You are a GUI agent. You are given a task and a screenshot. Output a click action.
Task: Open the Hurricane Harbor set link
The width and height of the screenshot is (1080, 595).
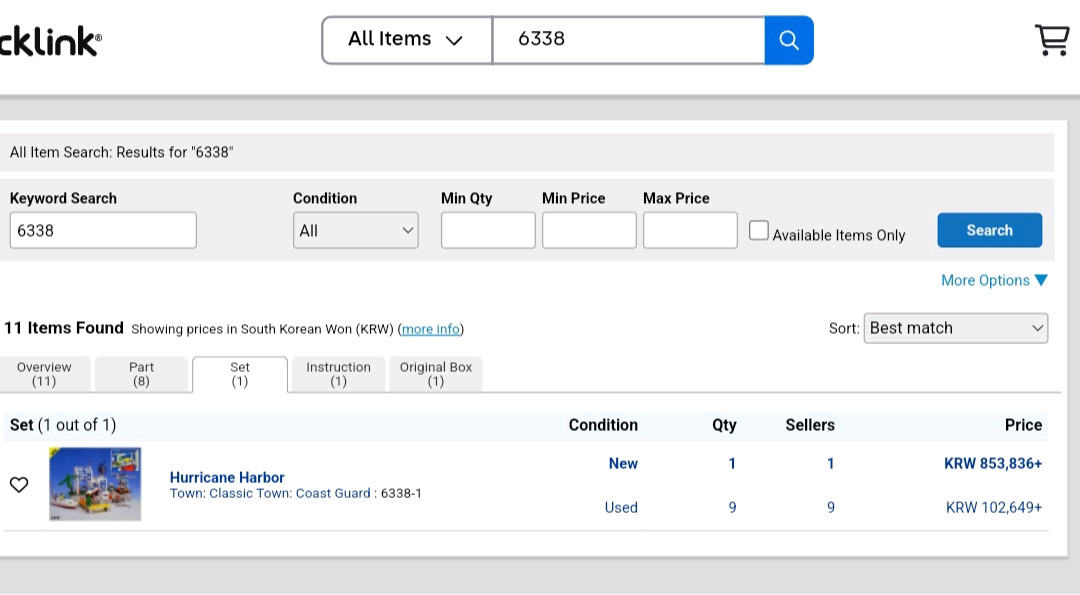click(x=227, y=477)
